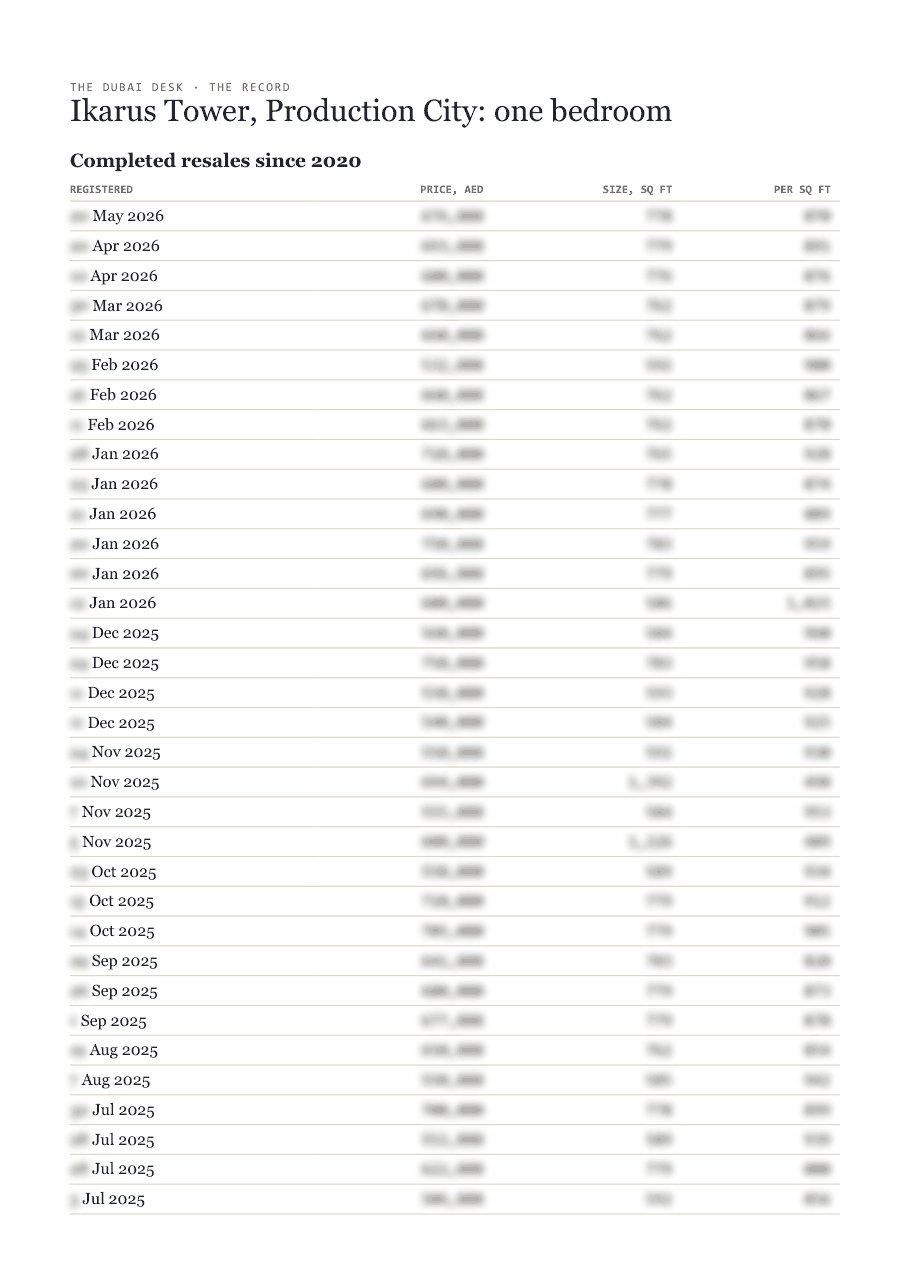
Task: Select the PER SQ FT column header
Action: coord(802,189)
